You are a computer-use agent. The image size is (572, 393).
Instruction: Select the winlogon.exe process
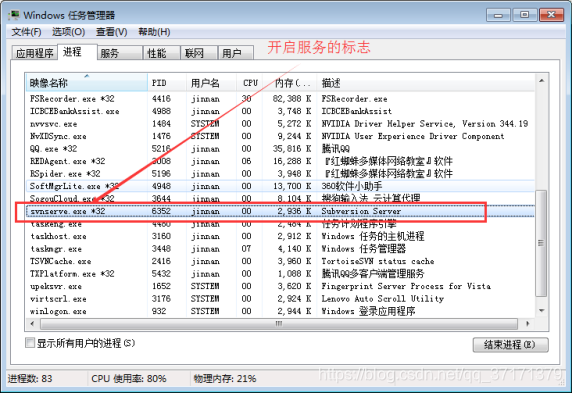(x=280, y=311)
